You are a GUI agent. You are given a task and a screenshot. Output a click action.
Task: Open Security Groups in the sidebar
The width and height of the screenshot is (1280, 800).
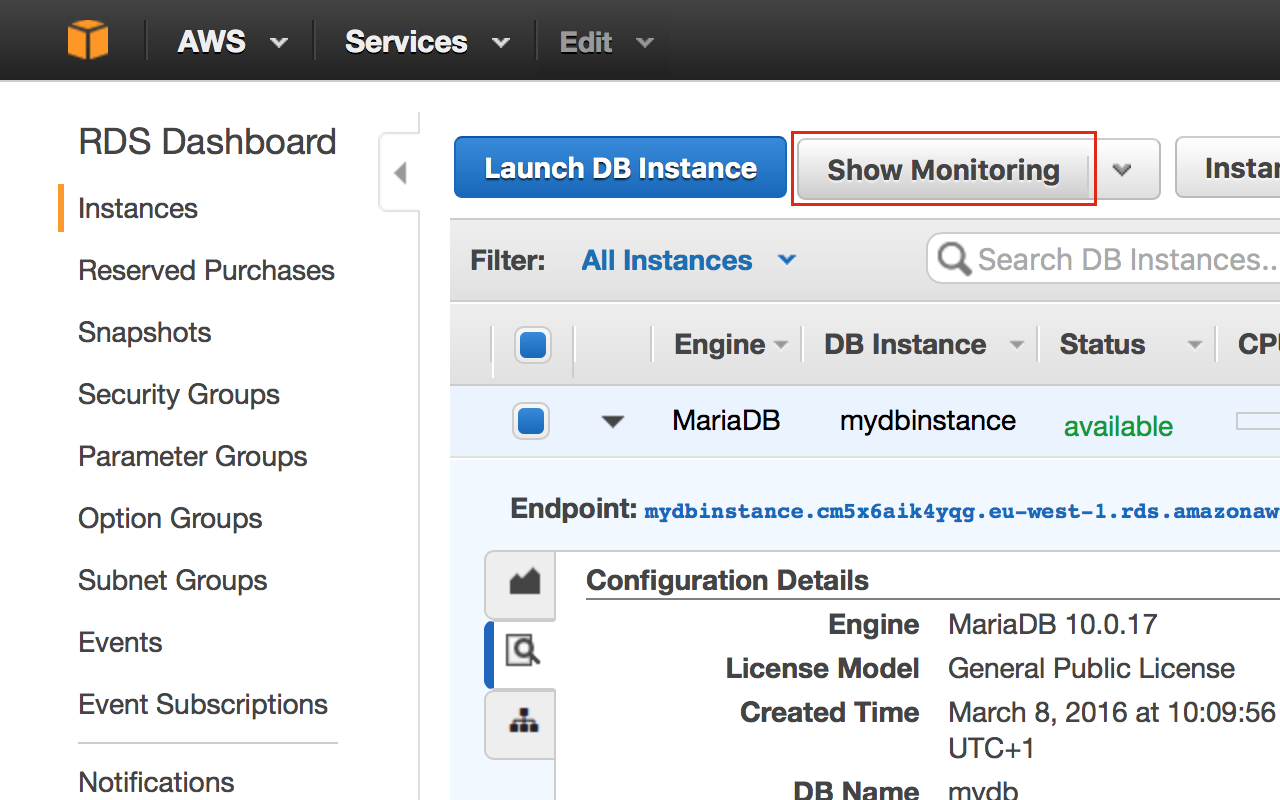(x=179, y=394)
